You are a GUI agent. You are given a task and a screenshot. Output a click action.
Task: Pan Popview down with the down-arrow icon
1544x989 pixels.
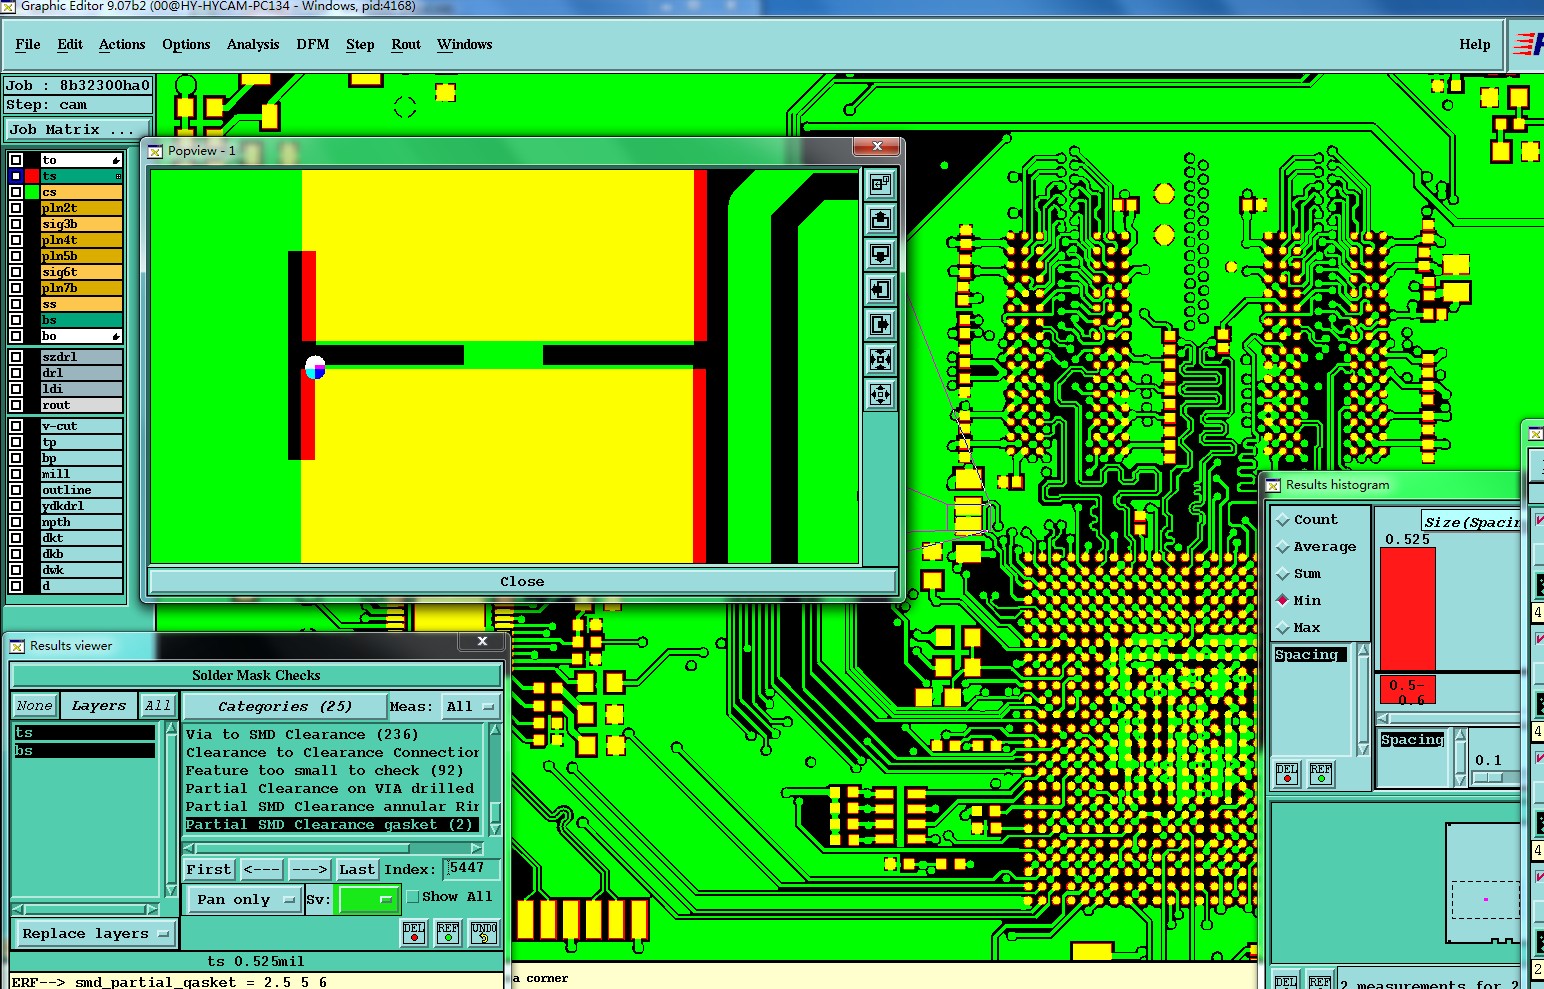(x=880, y=254)
